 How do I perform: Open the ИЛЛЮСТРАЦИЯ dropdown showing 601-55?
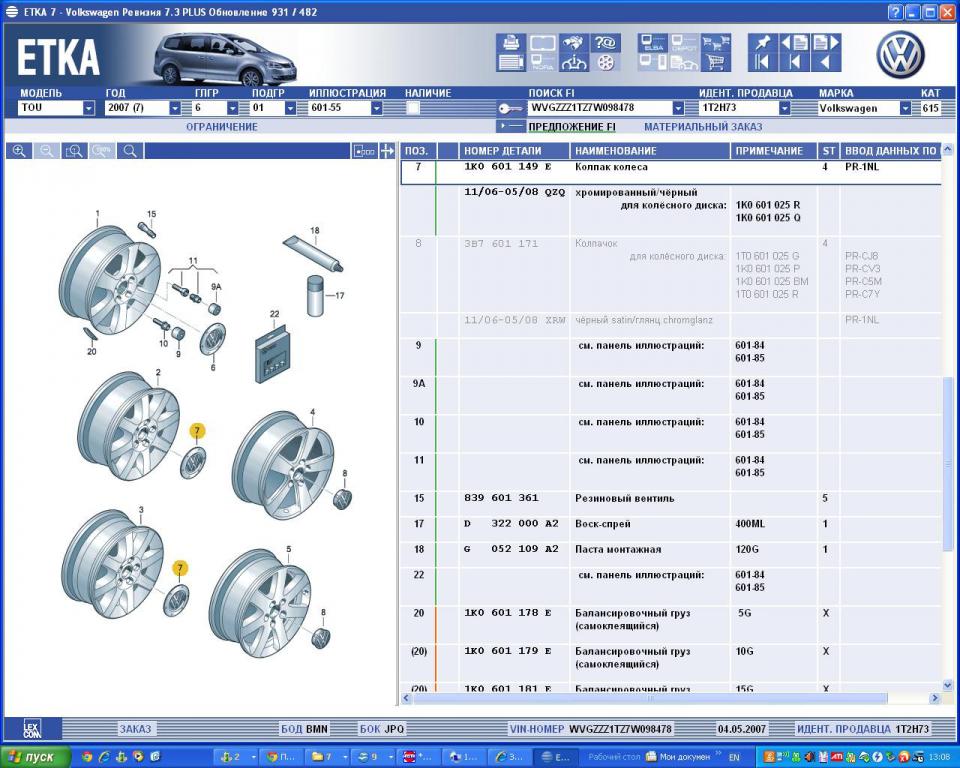pyautogui.click(x=377, y=108)
